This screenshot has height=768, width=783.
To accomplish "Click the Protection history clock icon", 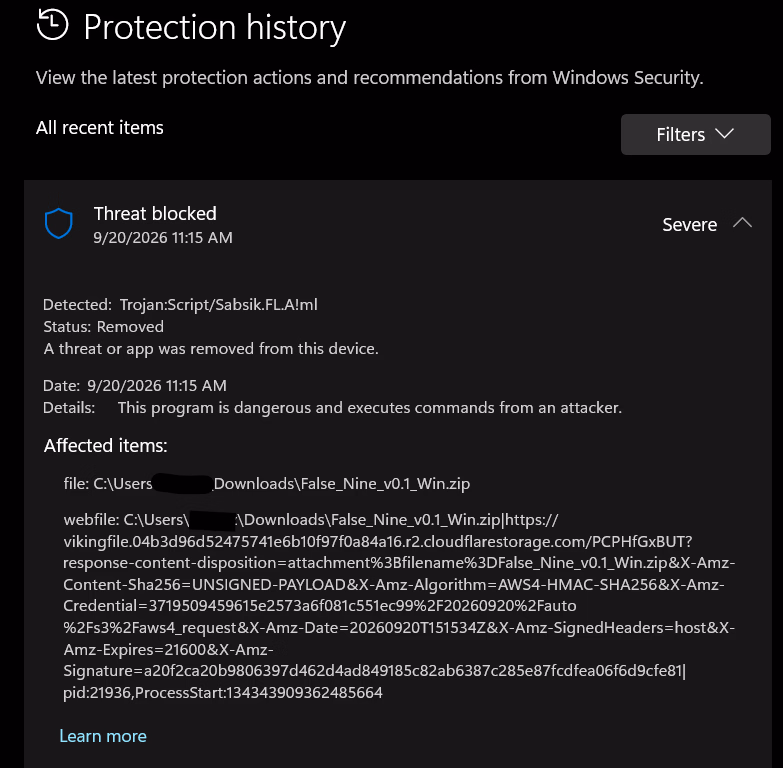I will click(52, 24).
